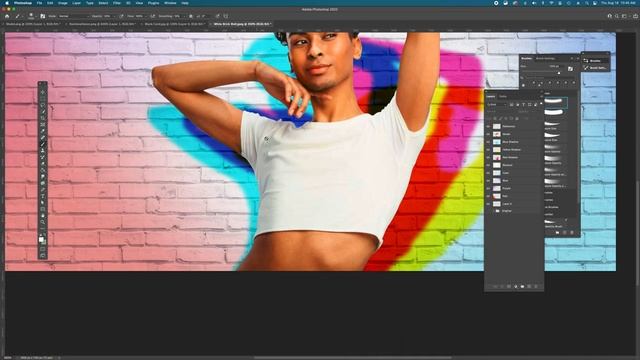Select the Move tool

point(42,92)
